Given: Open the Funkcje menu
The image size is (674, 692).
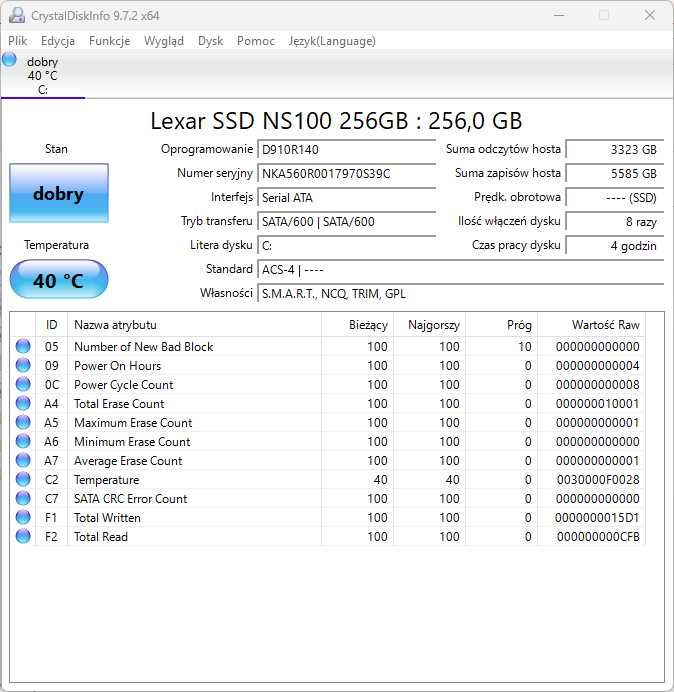Looking at the screenshot, I should (109, 41).
